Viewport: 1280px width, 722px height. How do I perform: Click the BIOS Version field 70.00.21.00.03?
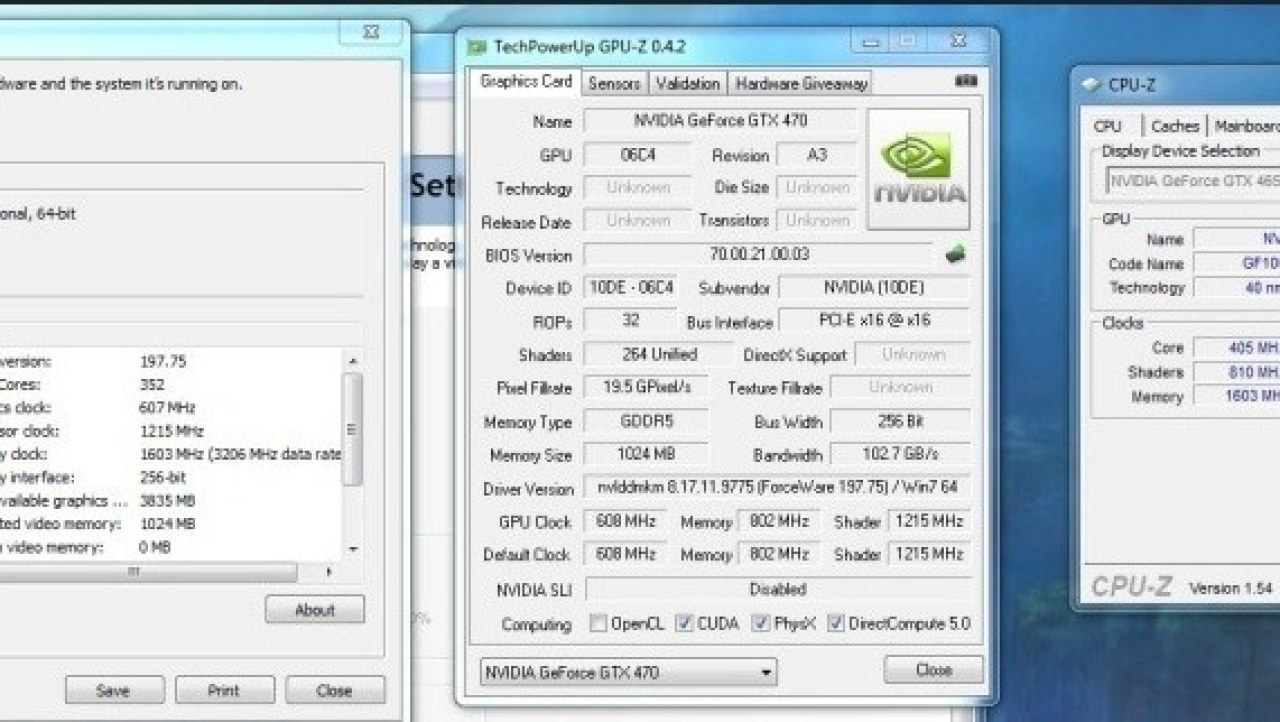(760, 255)
